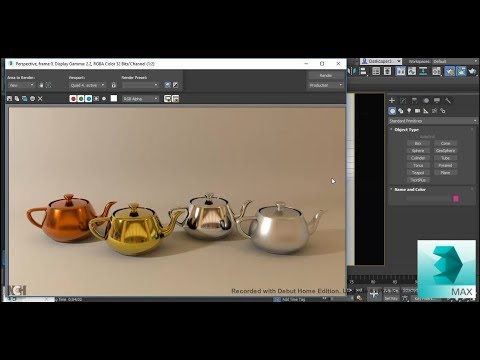Viewport: 480px width, 360px height.
Task: Click the Mirror tool in main toolbar
Action: (351, 71)
